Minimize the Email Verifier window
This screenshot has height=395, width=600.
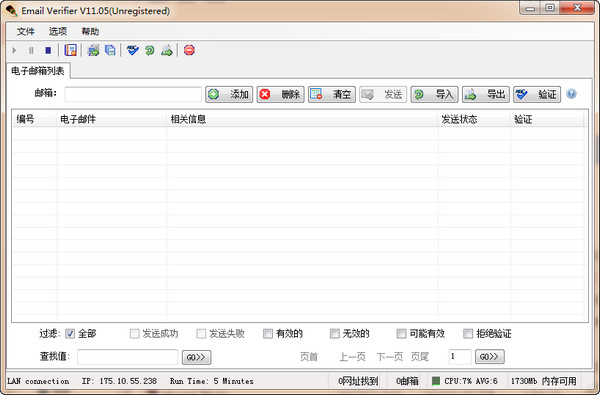[x=530, y=8]
